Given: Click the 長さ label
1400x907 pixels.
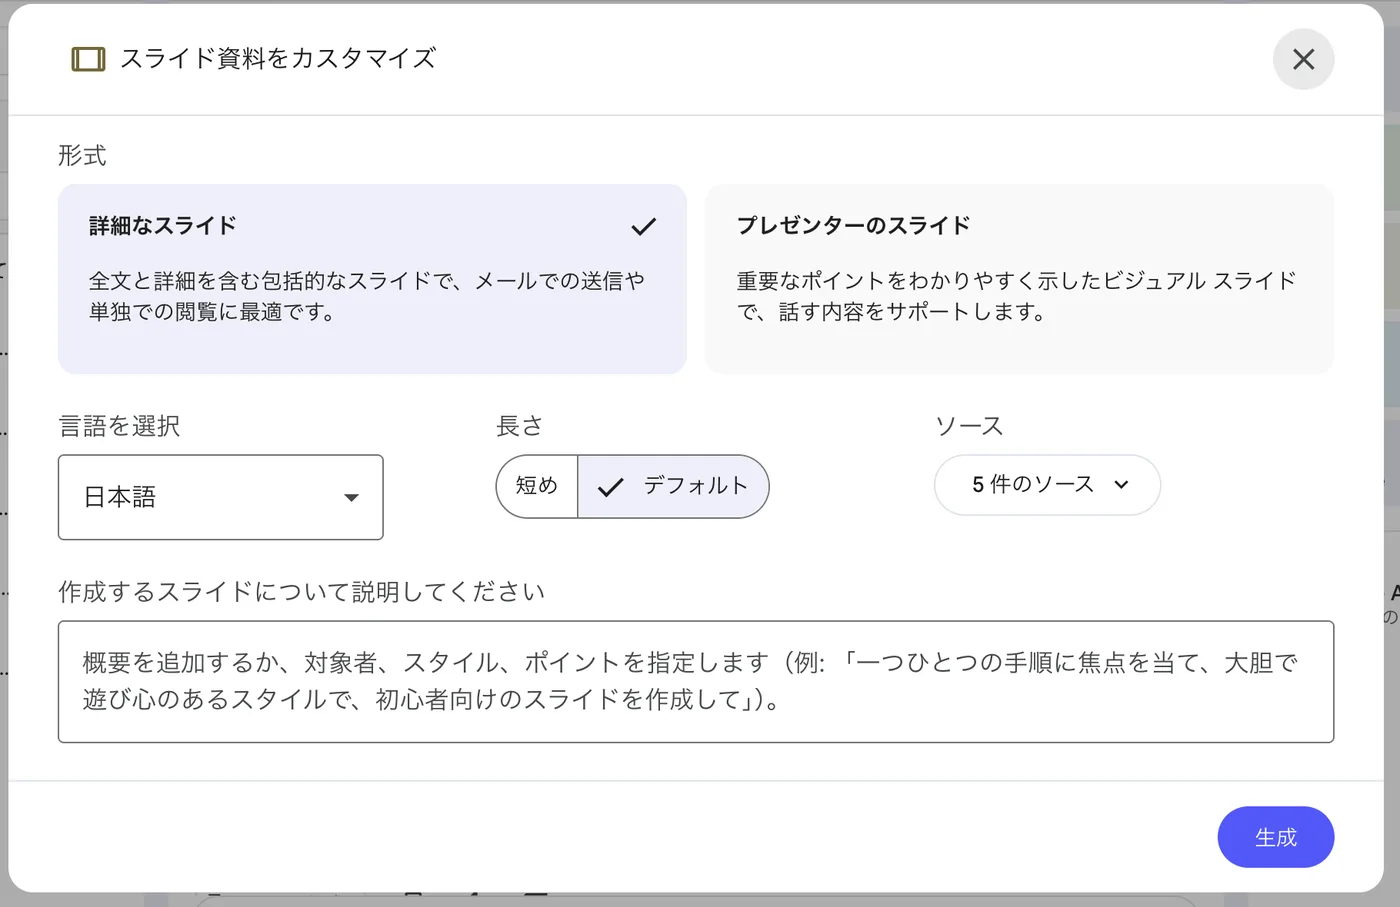Looking at the screenshot, I should [x=520, y=426].
